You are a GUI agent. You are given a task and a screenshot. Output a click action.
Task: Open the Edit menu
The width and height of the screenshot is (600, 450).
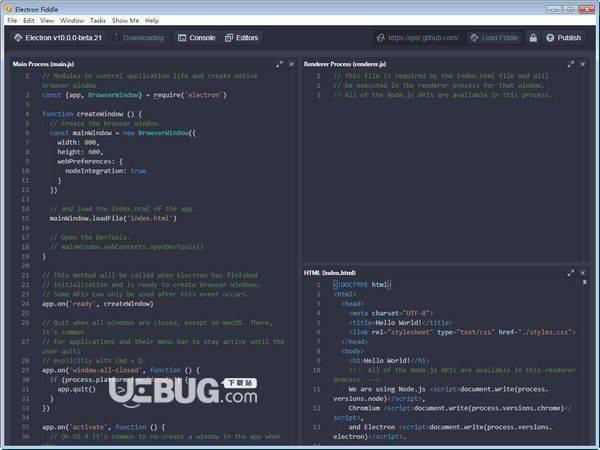29,20
